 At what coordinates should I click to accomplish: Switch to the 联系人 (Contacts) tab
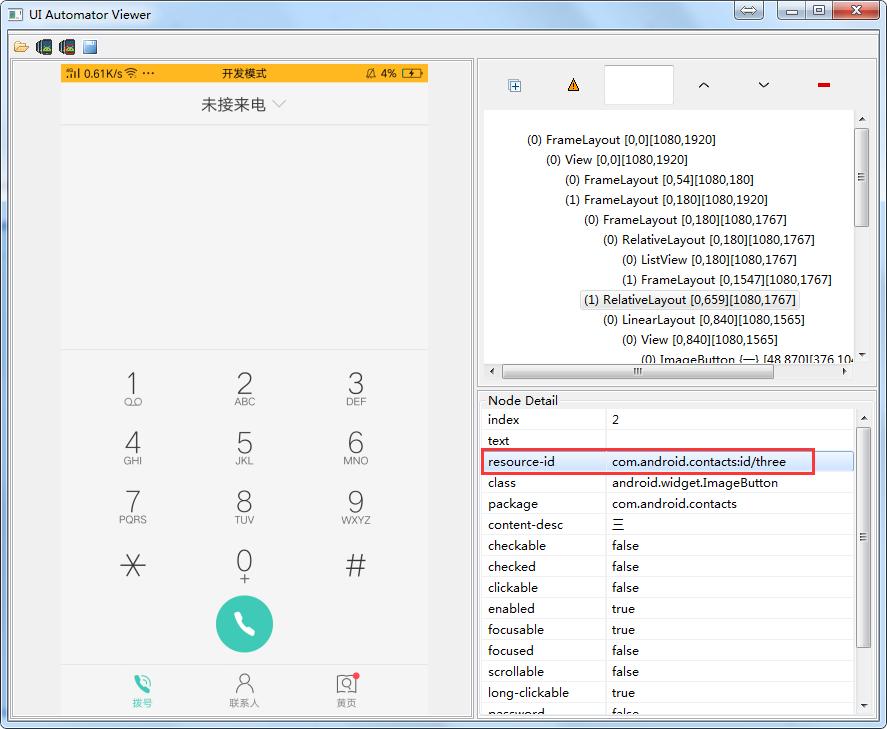(244, 688)
